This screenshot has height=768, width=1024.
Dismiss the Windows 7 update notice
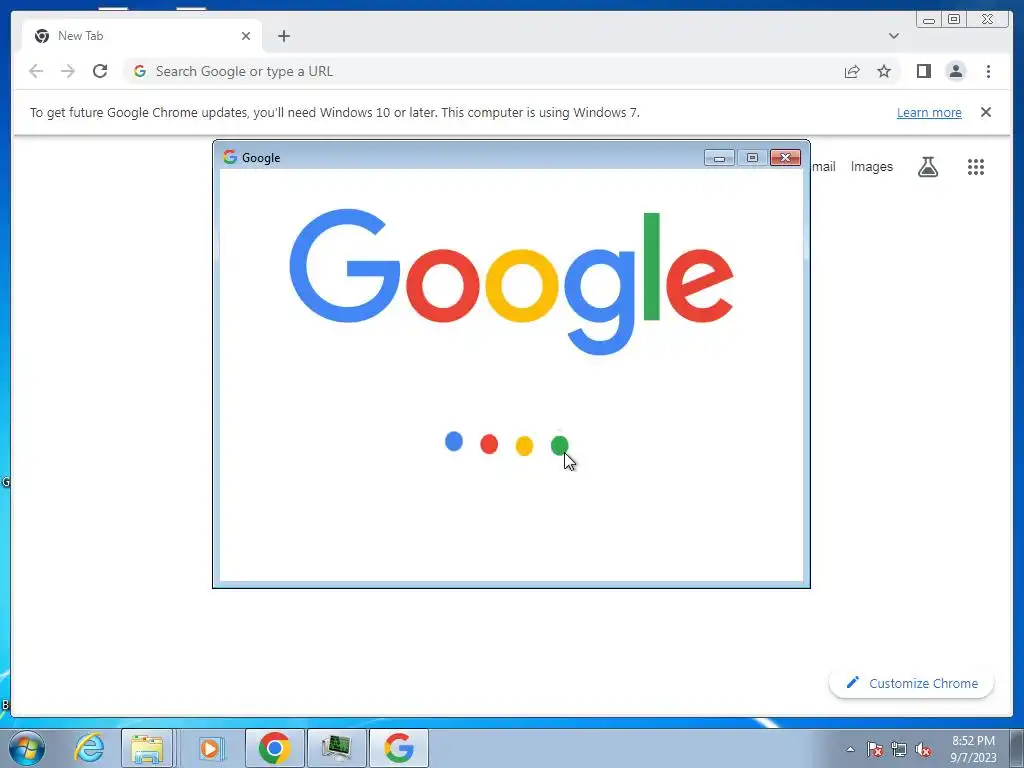(985, 112)
